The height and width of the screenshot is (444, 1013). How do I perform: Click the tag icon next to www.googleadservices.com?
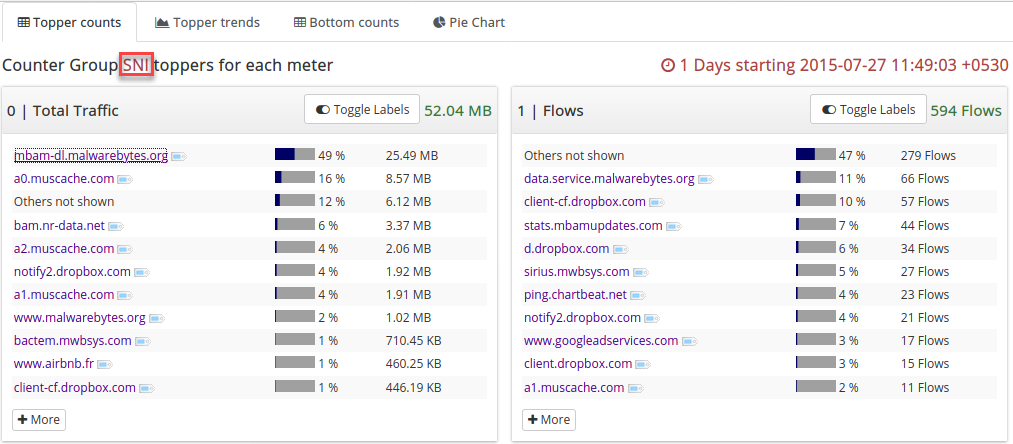[x=690, y=341]
